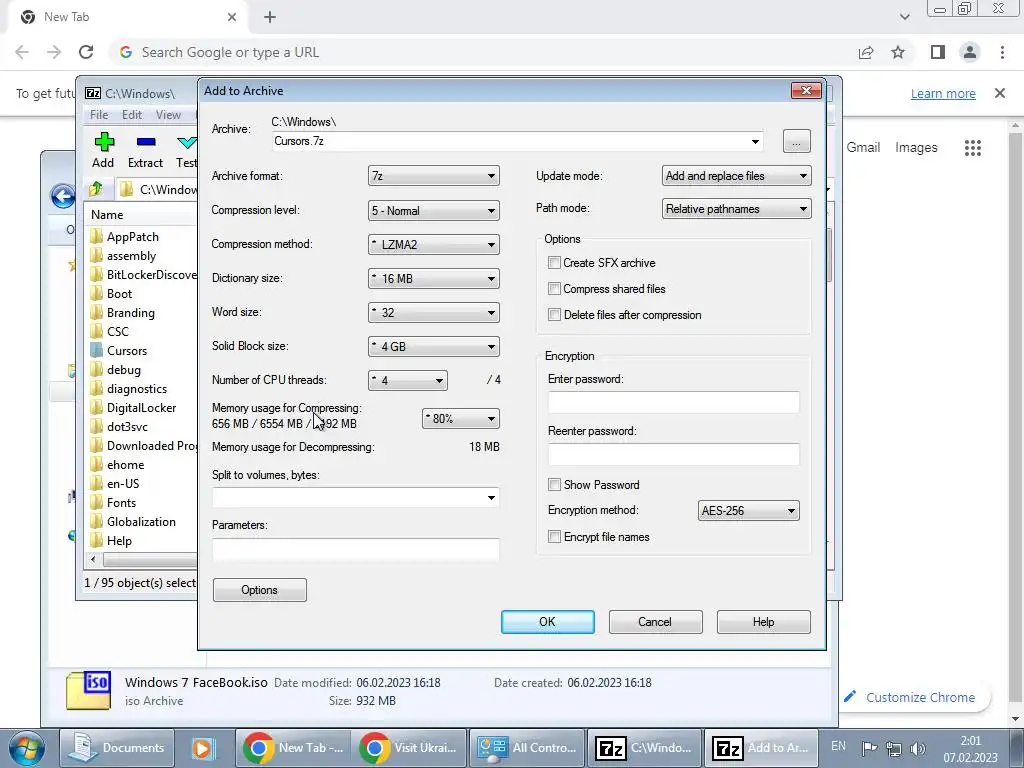Open a new Chrome tab with plus

[270, 17]
